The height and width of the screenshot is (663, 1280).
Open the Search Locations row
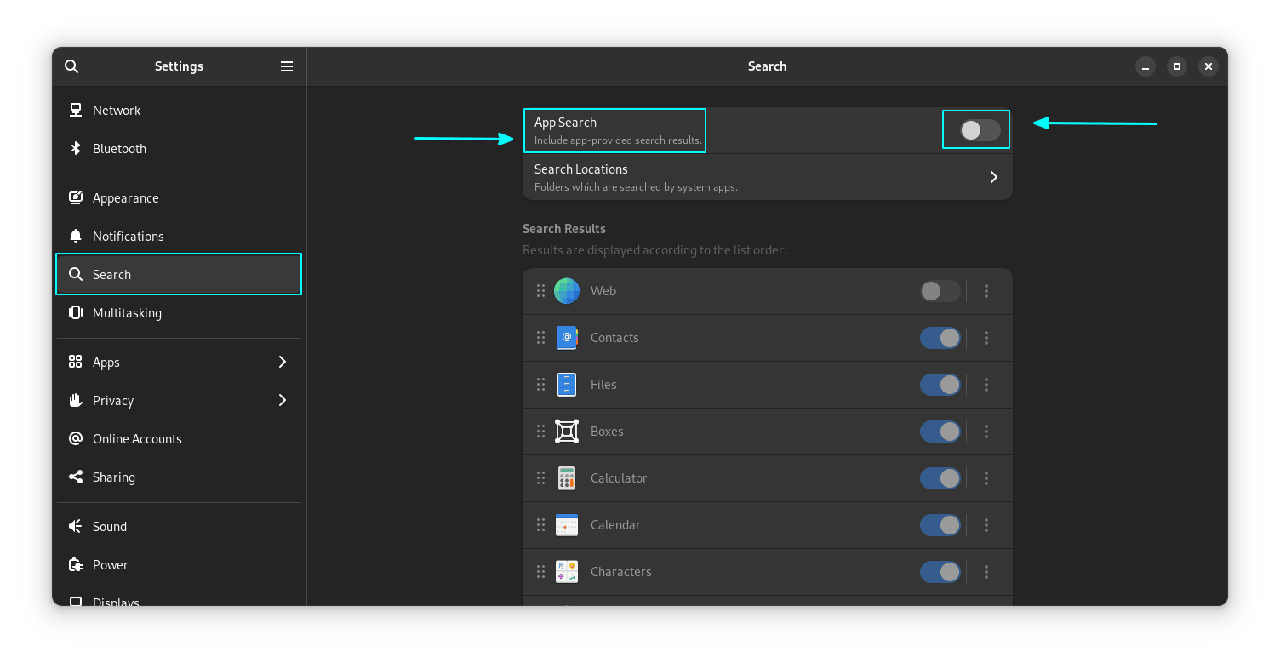click(x=767, y=177)
